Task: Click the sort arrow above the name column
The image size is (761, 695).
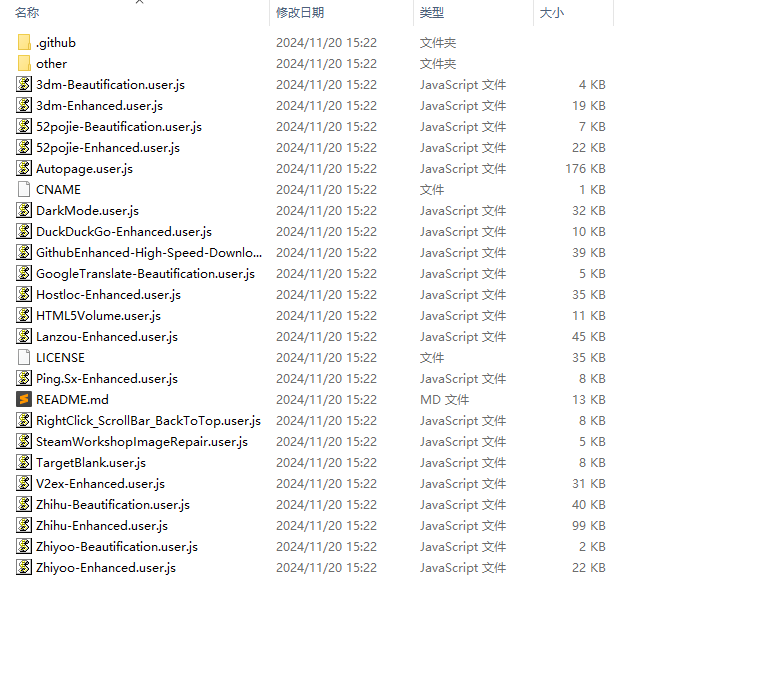Action: [x=139, y=3]
